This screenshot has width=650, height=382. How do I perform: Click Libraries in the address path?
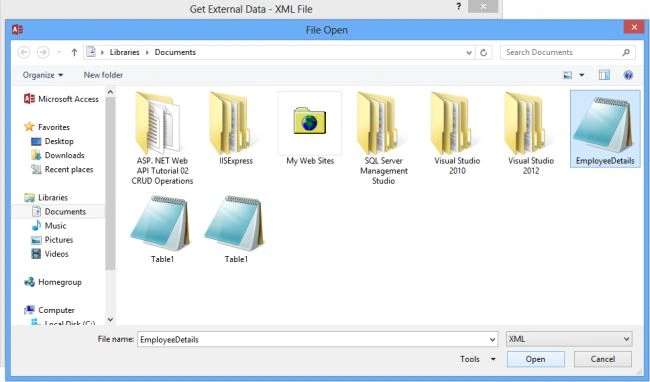pyautogui.click(x=124, y=52)
